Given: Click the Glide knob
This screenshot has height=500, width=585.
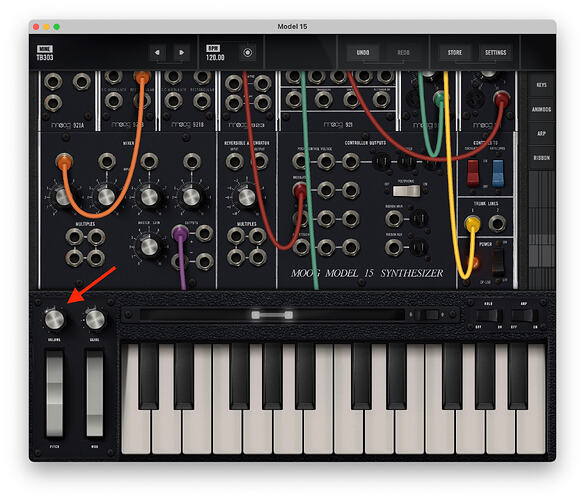Looking at the screenshot, I should [x=95, y=320].
